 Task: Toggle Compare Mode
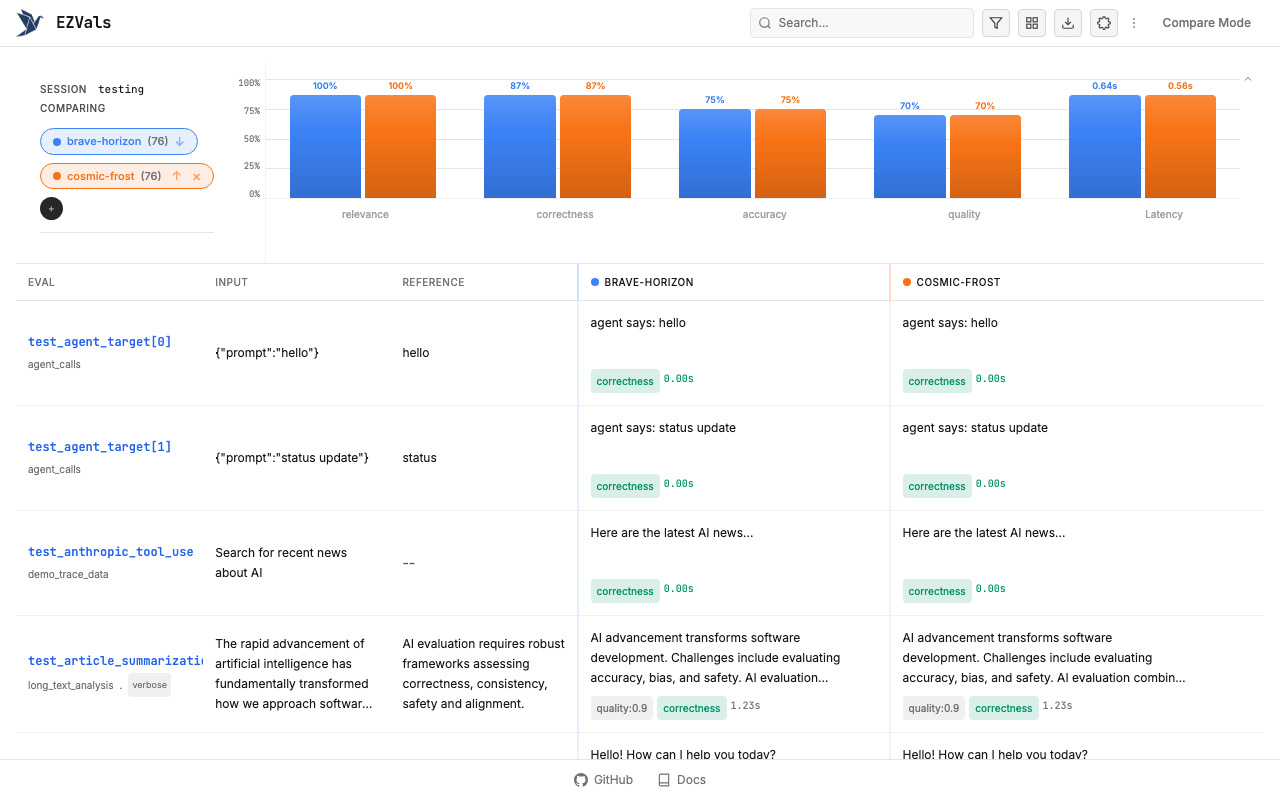click(1206, 23)
